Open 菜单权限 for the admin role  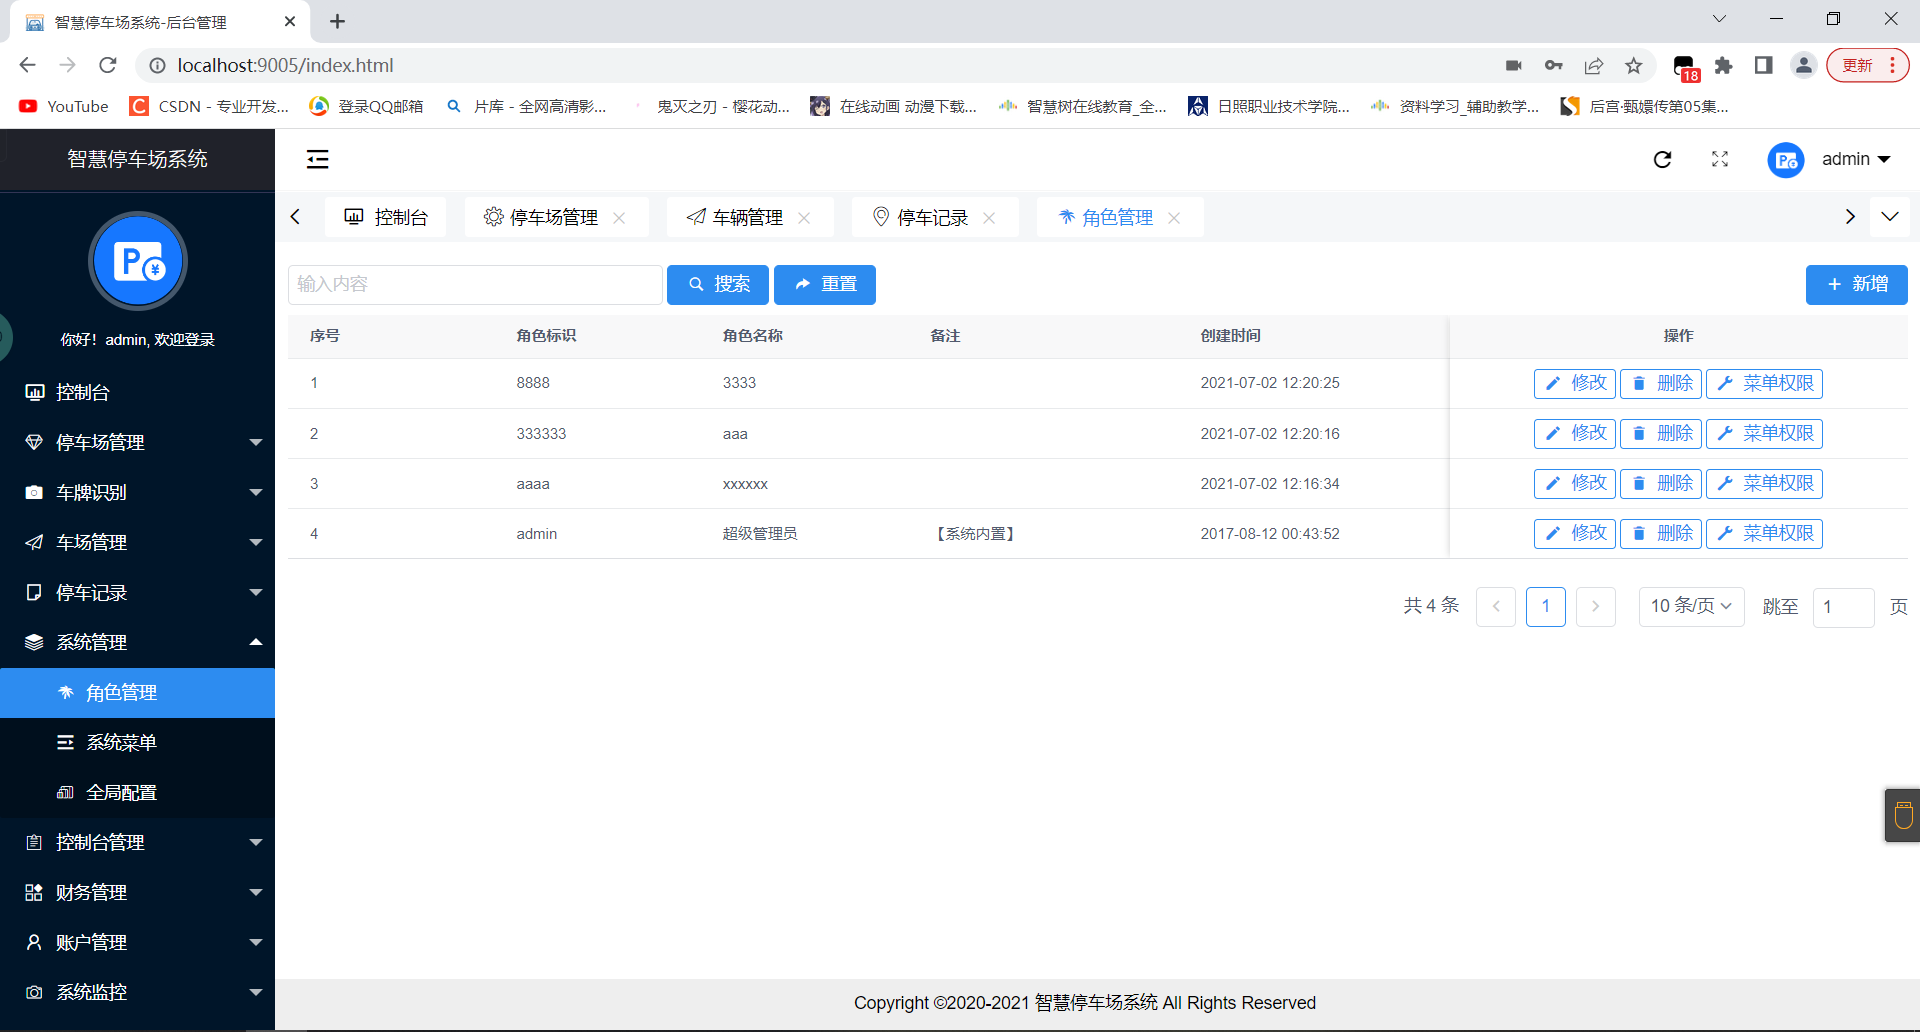pos(1764,534)
